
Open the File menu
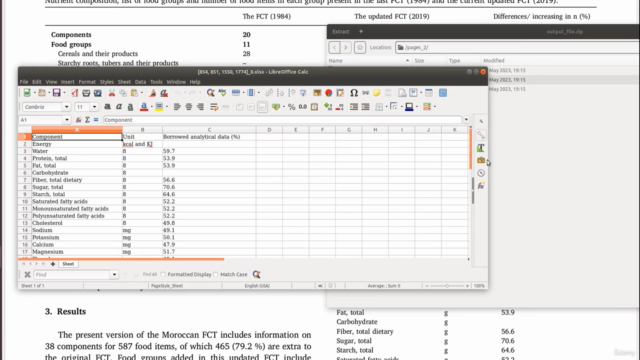click(24, 82)
